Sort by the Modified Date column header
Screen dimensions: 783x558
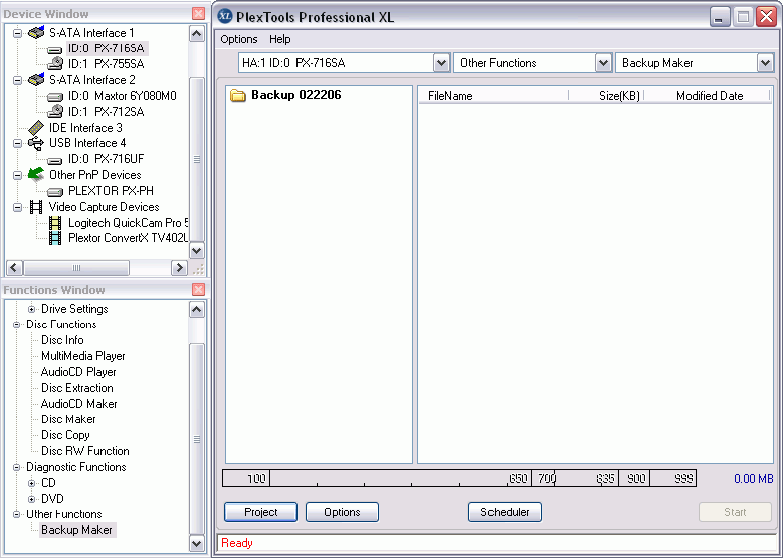pos(707,95)
